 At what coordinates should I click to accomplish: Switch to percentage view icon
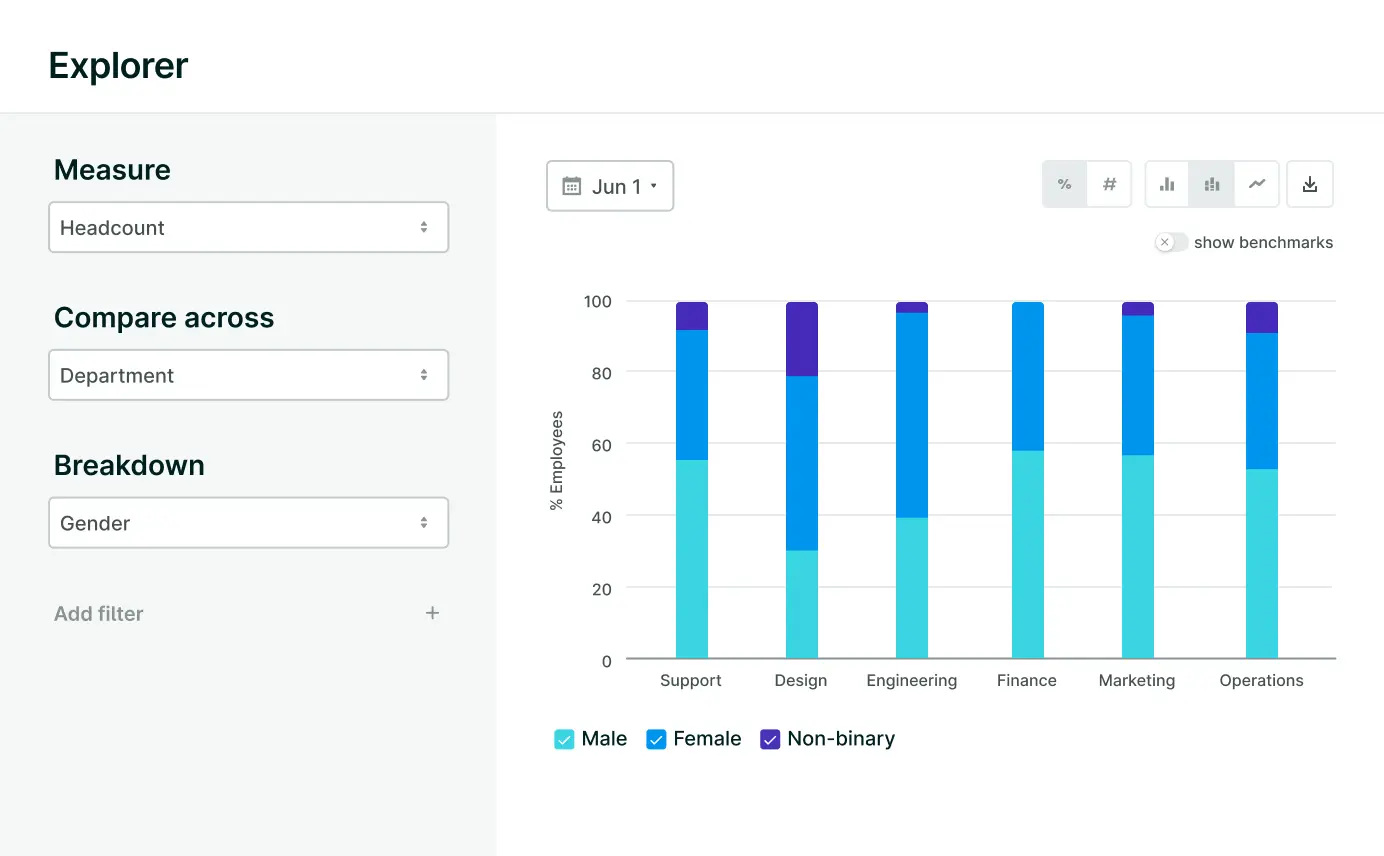point(1064,185)
